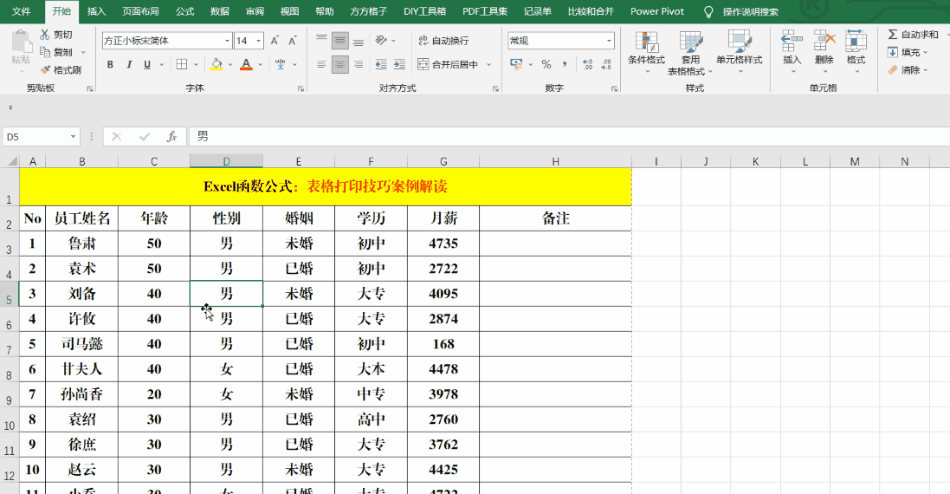Screen dimensions: 950x494
Task: Expand the Merge and Center dropdown arrow
Action: coord(489,64)
